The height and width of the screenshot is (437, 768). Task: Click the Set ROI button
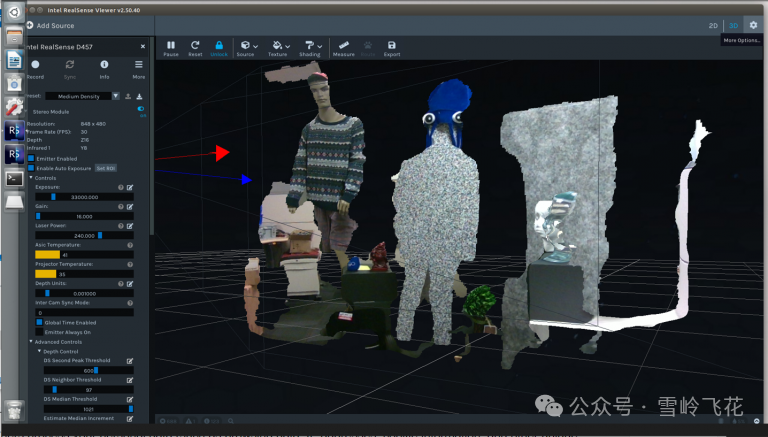[105, 168]
